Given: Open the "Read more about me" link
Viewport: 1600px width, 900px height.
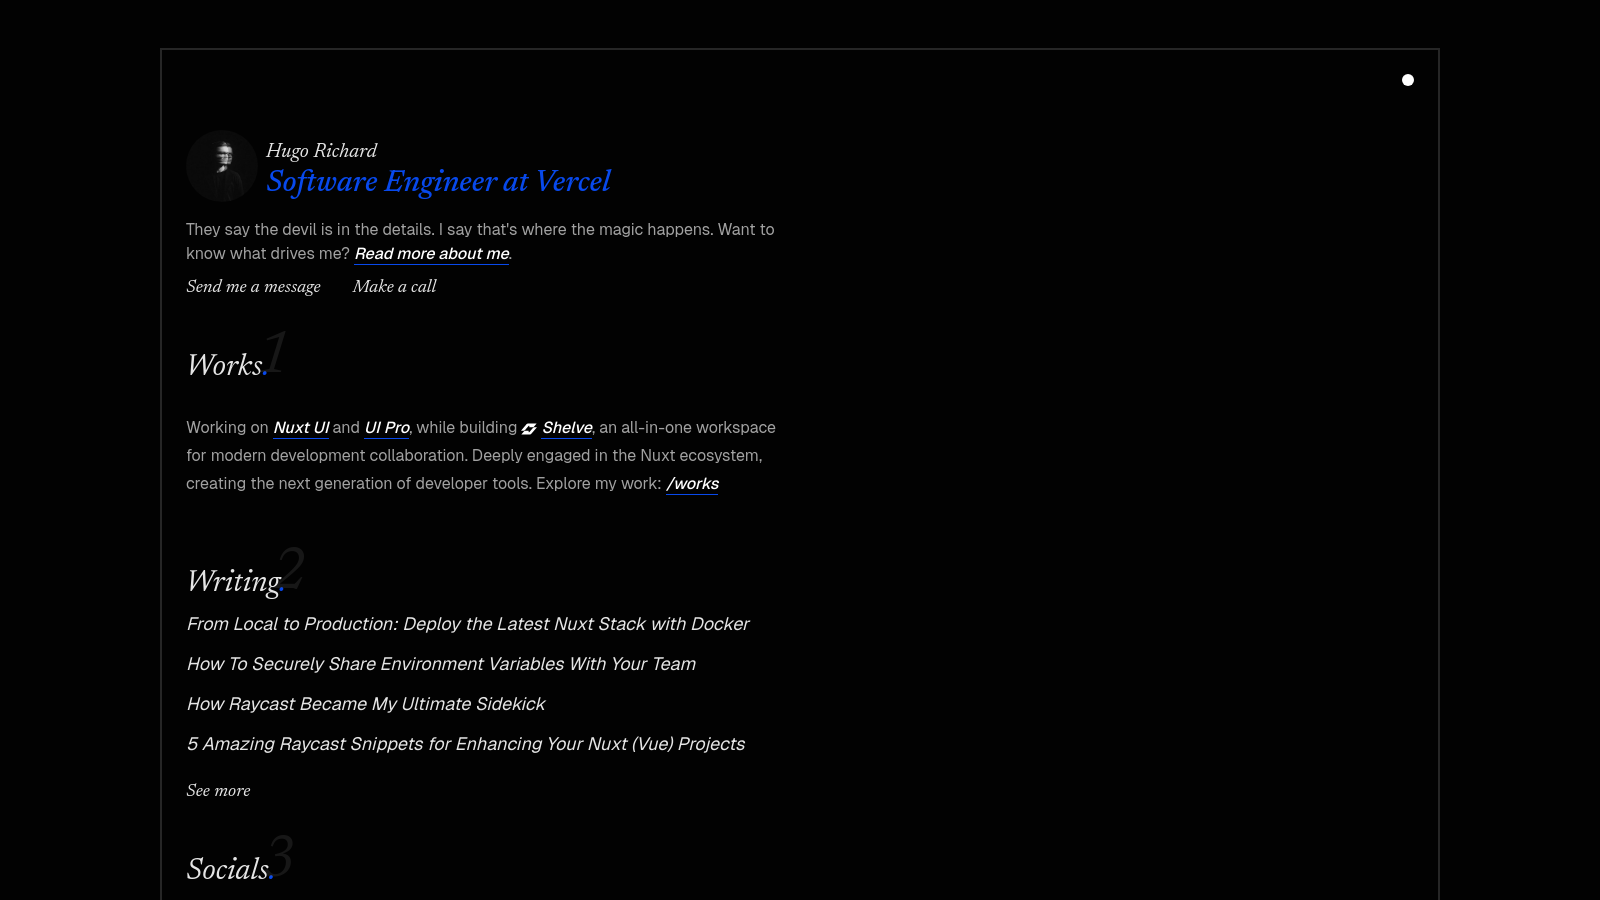Looking at the screenshot, I should pos(432,254).
